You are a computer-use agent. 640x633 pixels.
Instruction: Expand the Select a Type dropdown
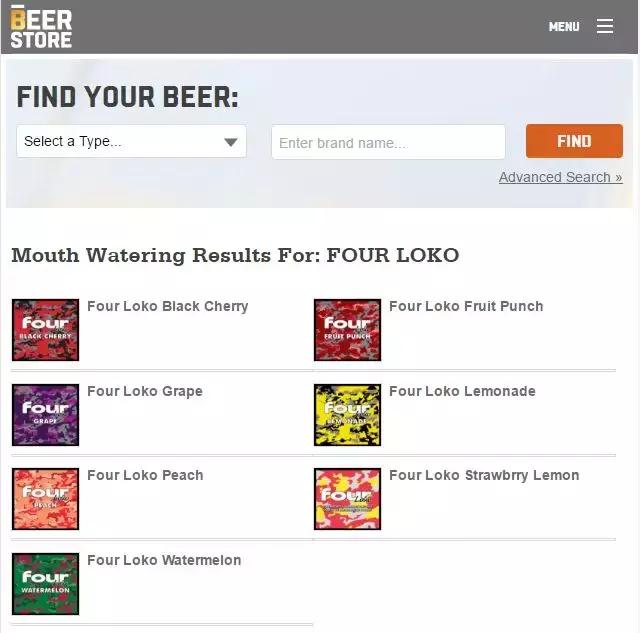(x=131, y=141)
